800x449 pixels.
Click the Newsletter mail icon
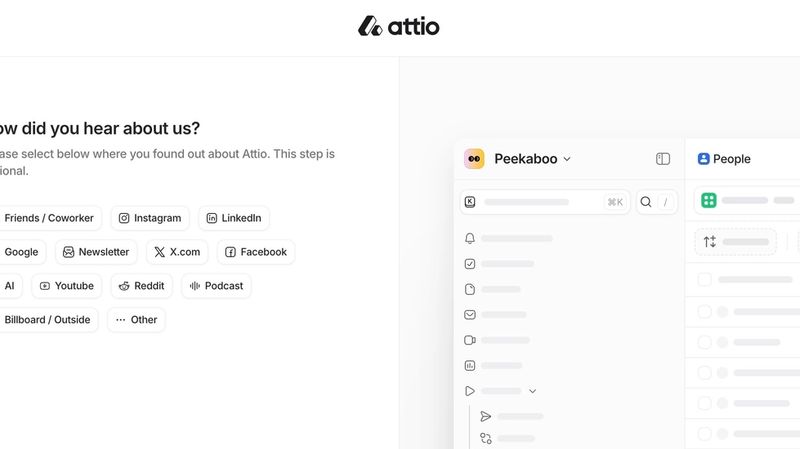(x=68, y=252)
